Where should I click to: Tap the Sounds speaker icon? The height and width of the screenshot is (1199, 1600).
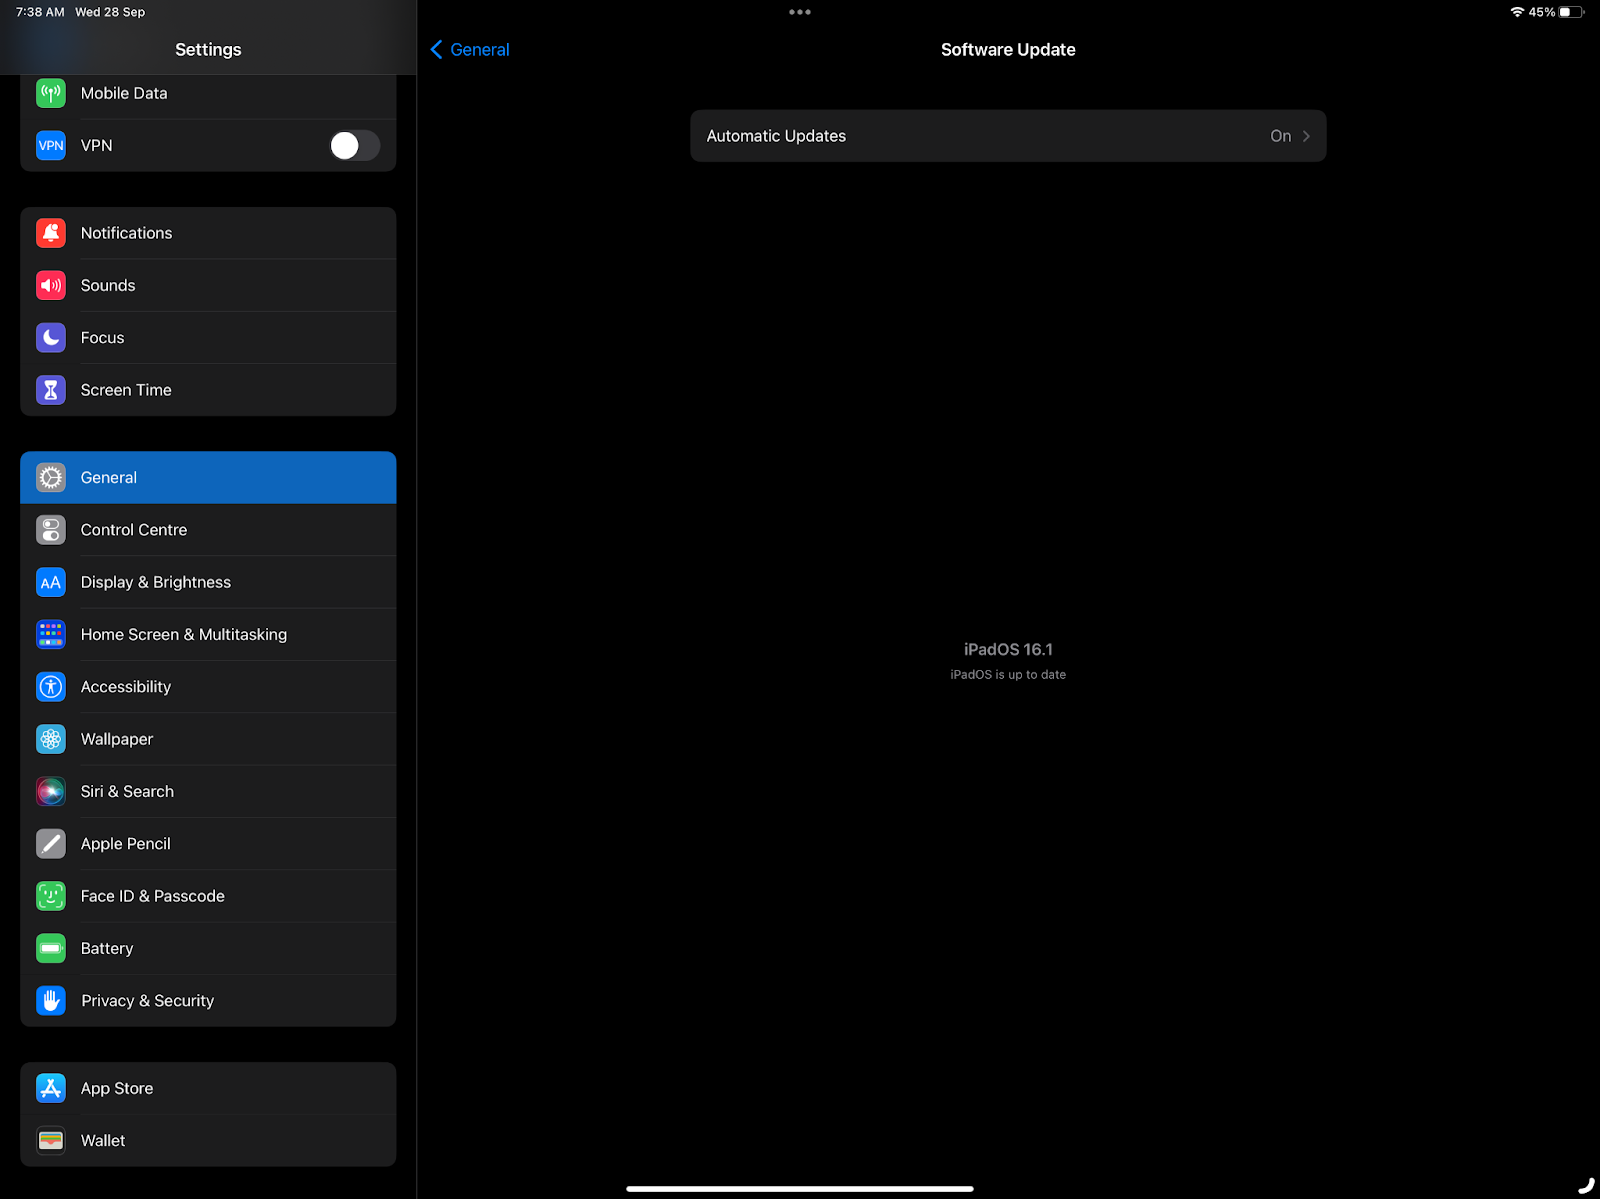(51, 285)
